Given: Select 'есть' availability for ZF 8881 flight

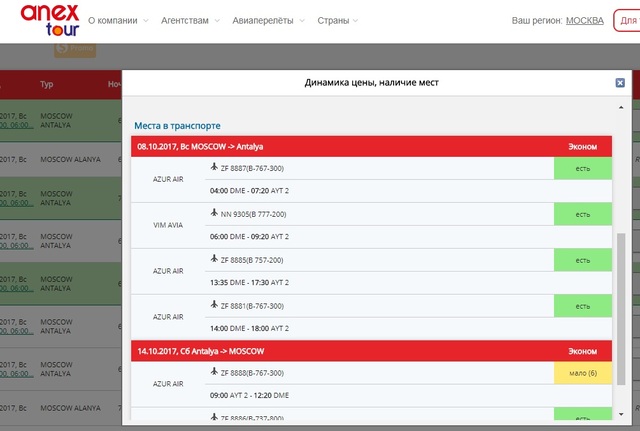Looking at the screenshot, I should point(582,306).
